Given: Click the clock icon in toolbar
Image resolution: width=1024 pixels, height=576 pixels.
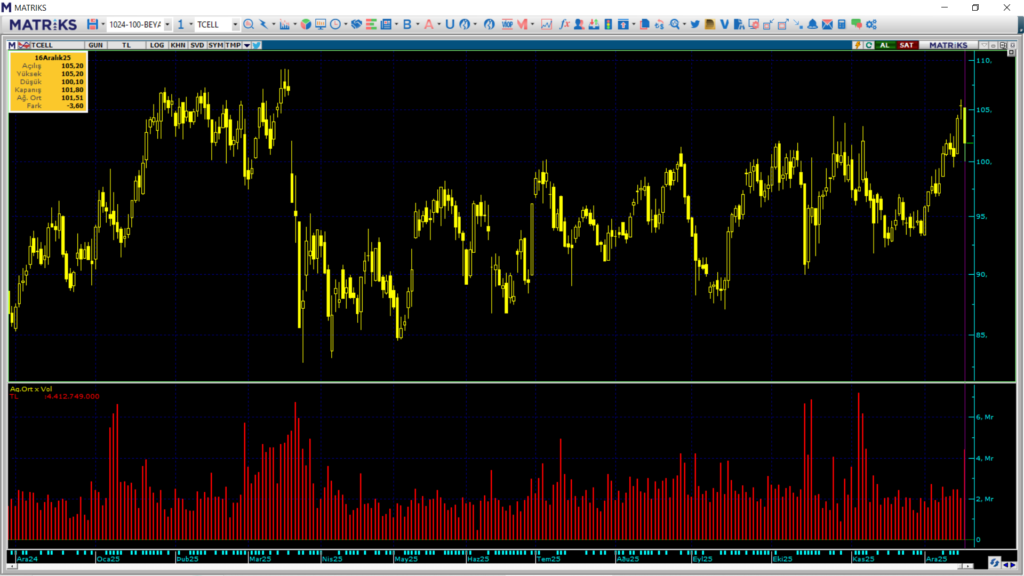Looking at the screenshot, I should coord(334,24).
